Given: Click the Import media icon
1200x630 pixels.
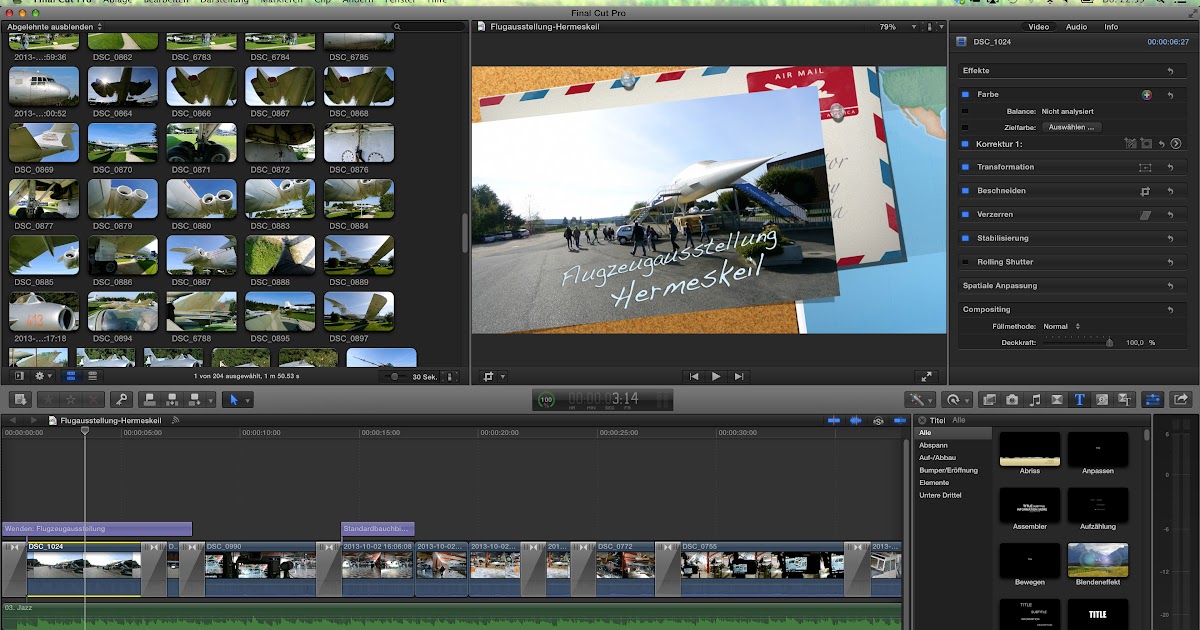Looking at the screenshot, I should pyautogui.click(x=19, y=399).
